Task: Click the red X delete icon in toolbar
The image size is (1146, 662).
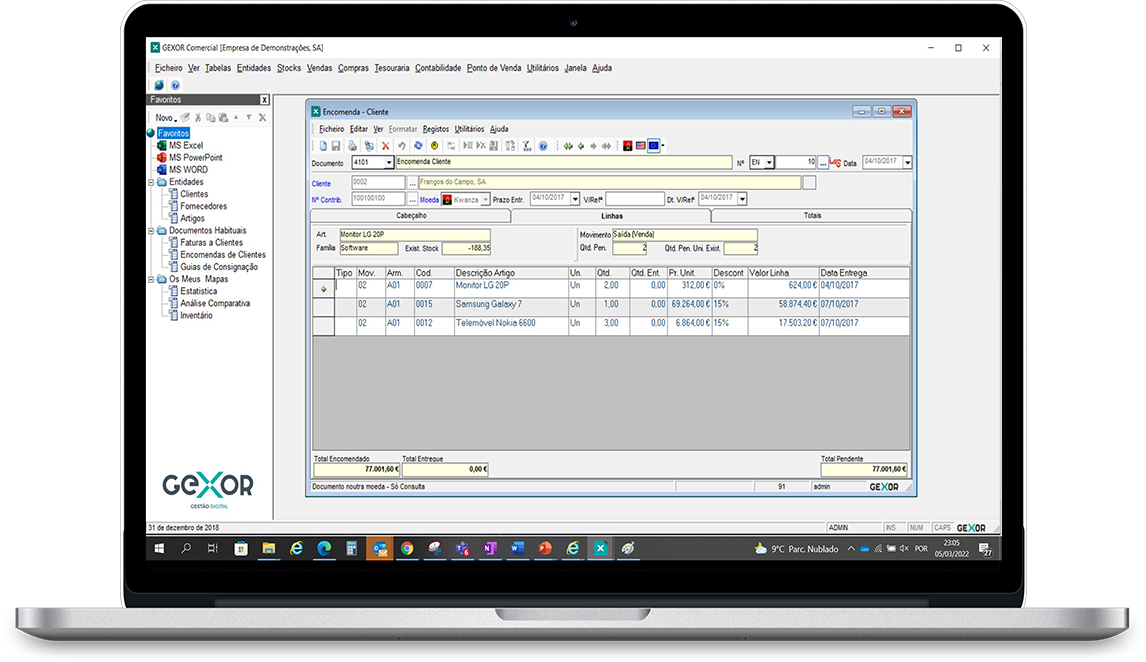Action: coord(386,146)
